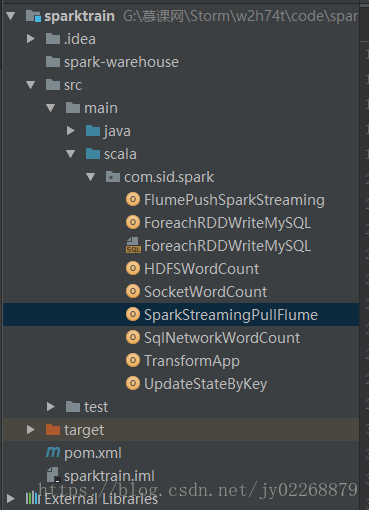Open the ForeachRDDWriteMySQL Scala object file
Image resolution: width=369 pixels, height=510 pixels.
pos(228,223)
